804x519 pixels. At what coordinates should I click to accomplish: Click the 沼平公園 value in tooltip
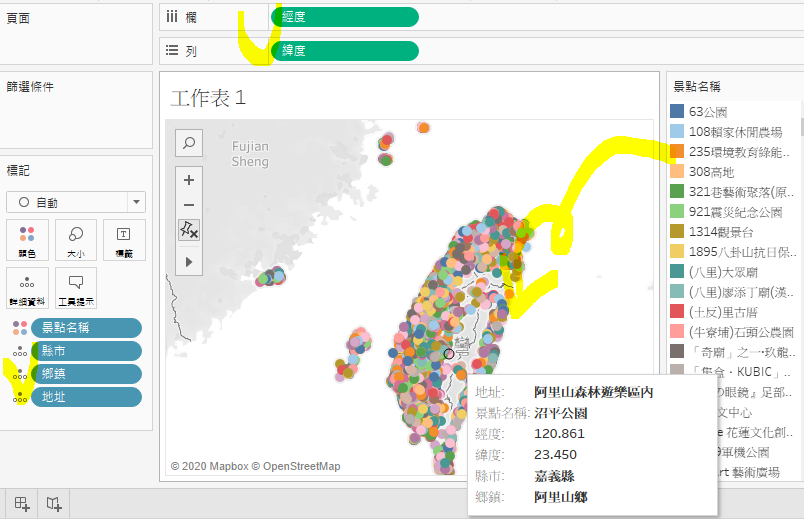[x=560, y=413]
